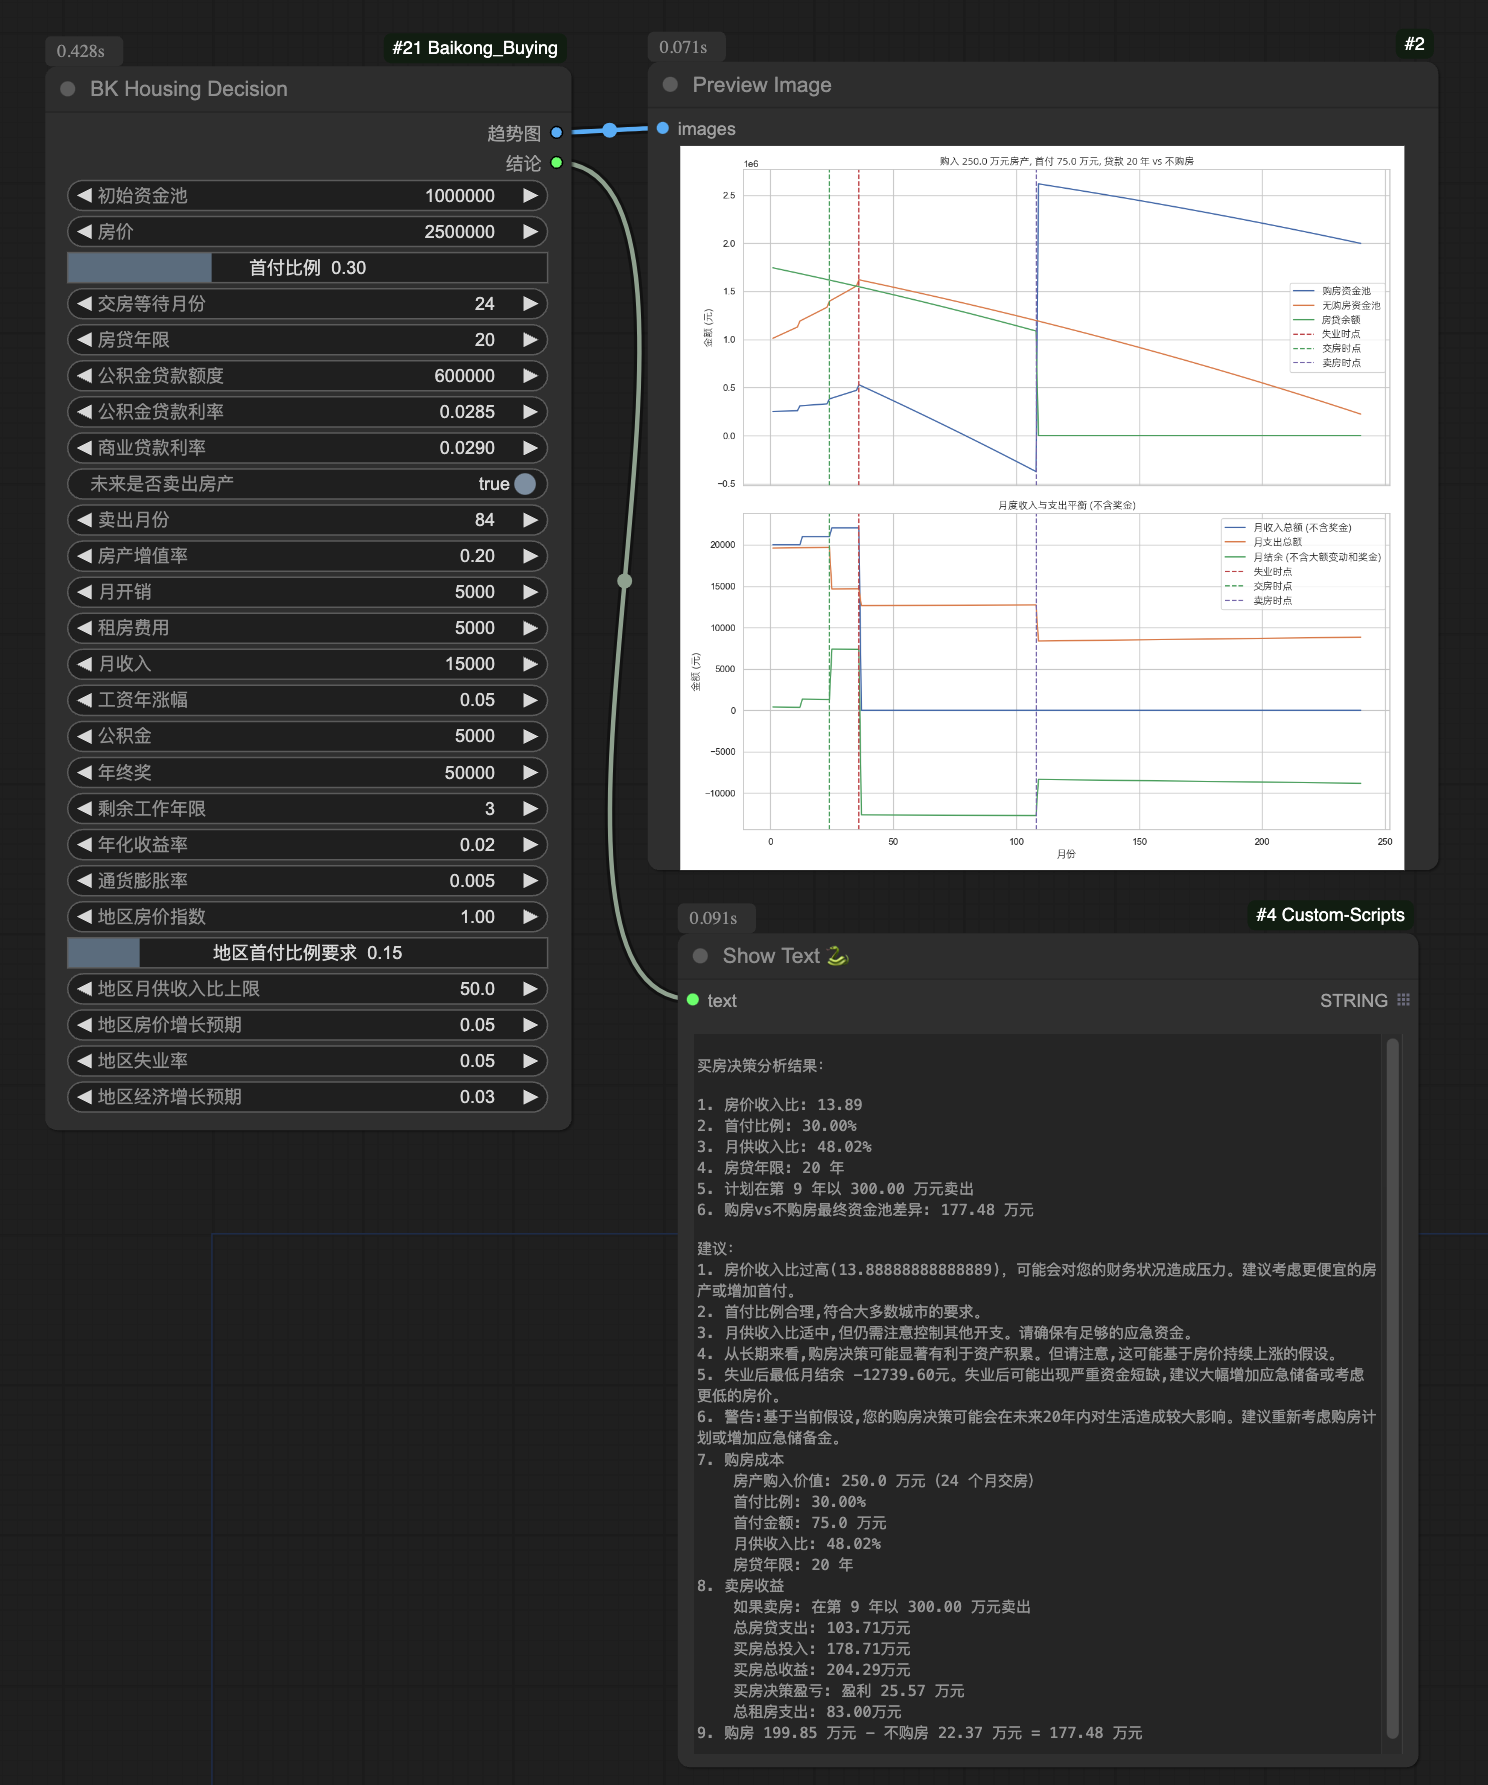Decrease 房价 with left arrow
The height and width of the screenshot is (1785, 1488).
[x=84, y=232]
